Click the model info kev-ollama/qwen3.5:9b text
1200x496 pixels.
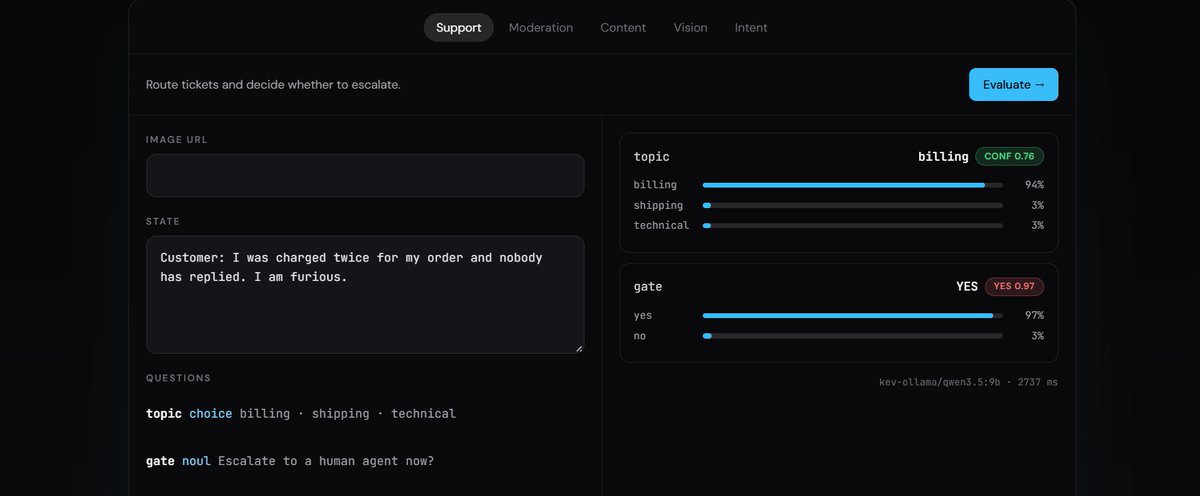(942, 382)
